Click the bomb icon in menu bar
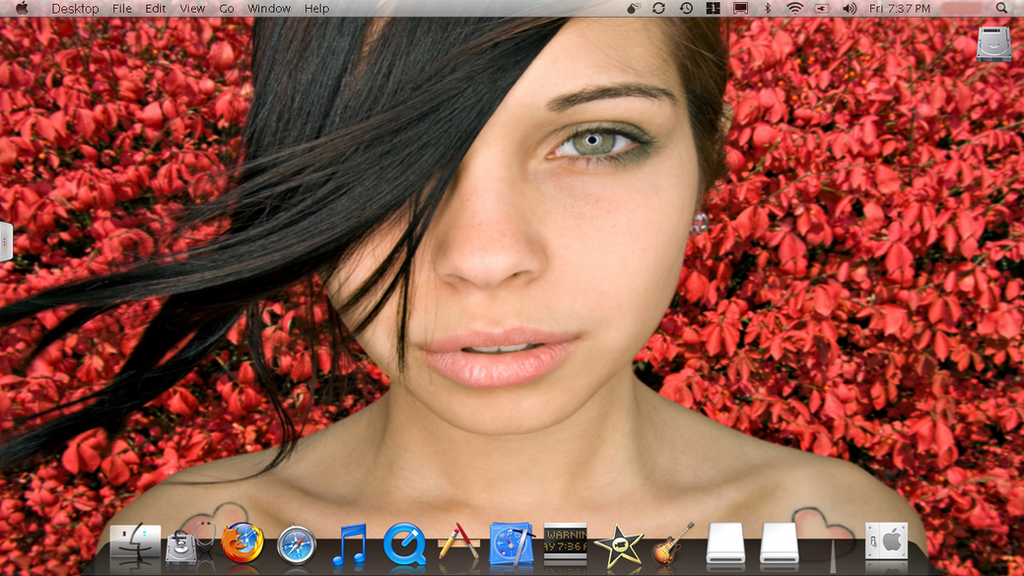The image size is (1024, 576). [633, 8]
